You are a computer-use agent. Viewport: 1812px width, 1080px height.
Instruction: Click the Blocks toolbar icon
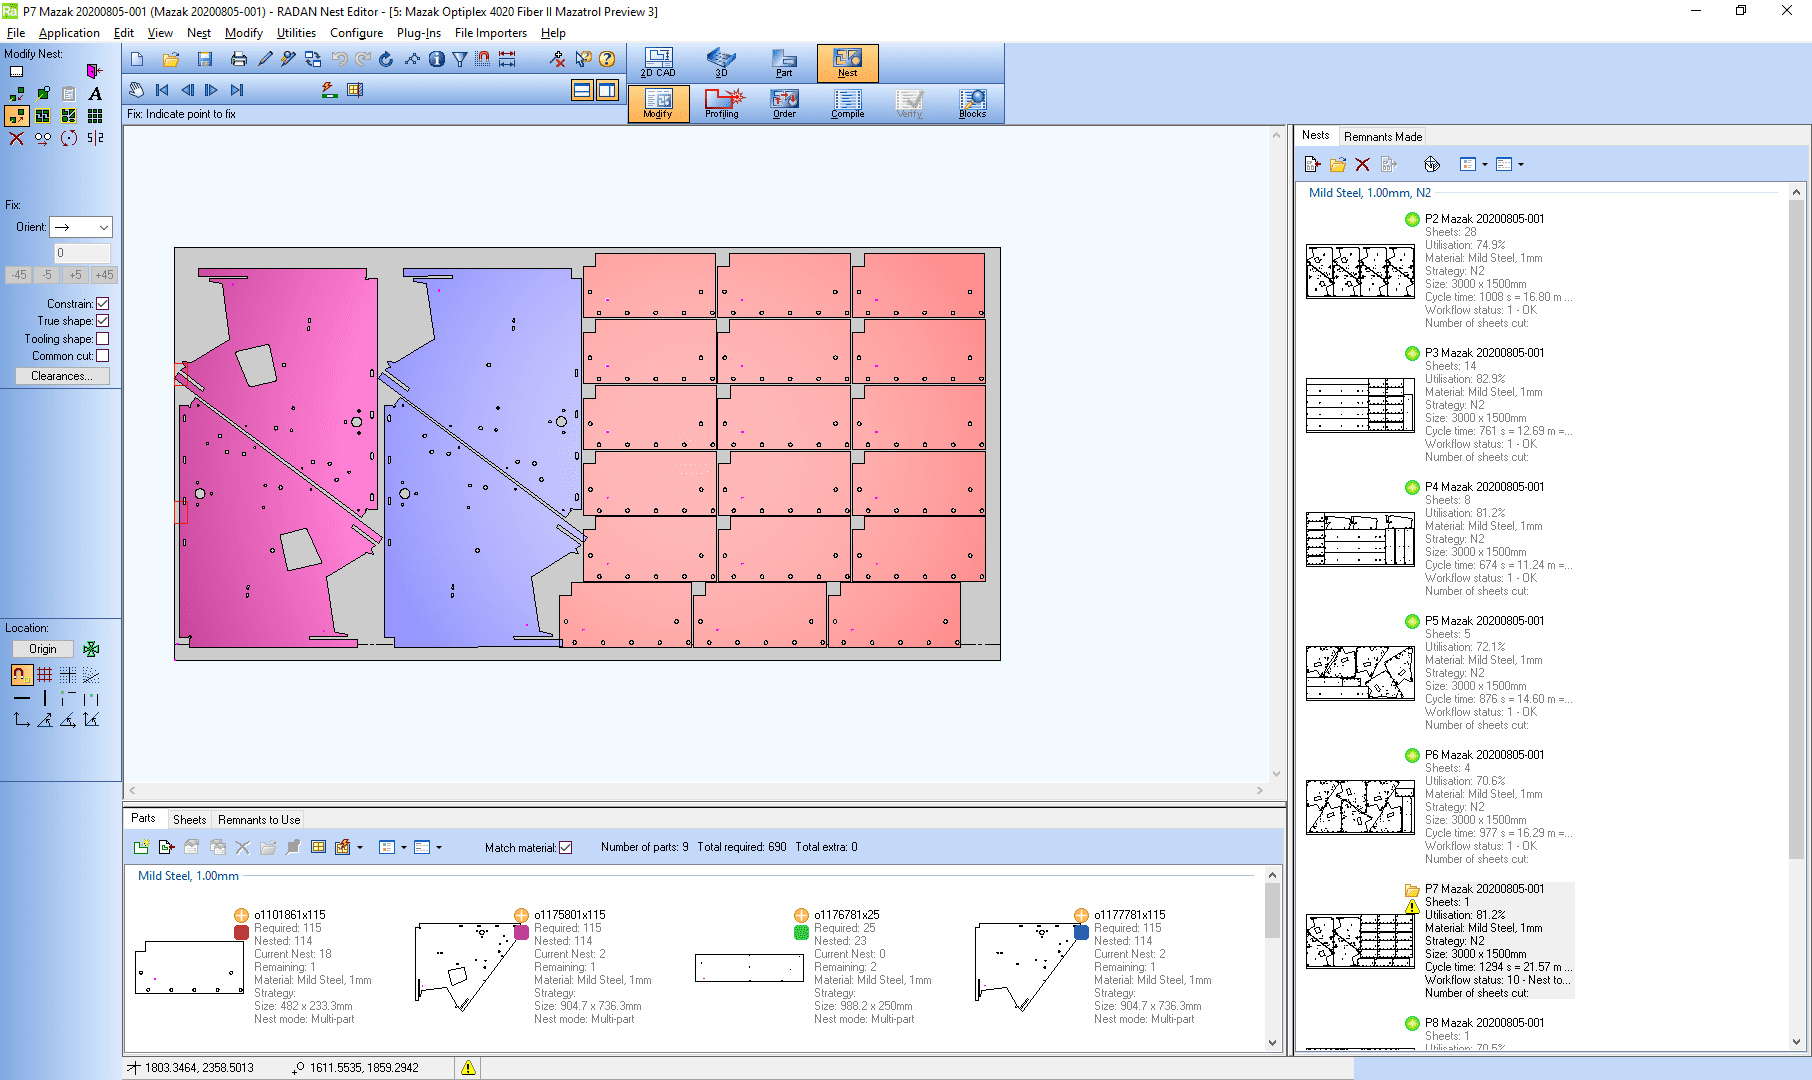[971, 103]
